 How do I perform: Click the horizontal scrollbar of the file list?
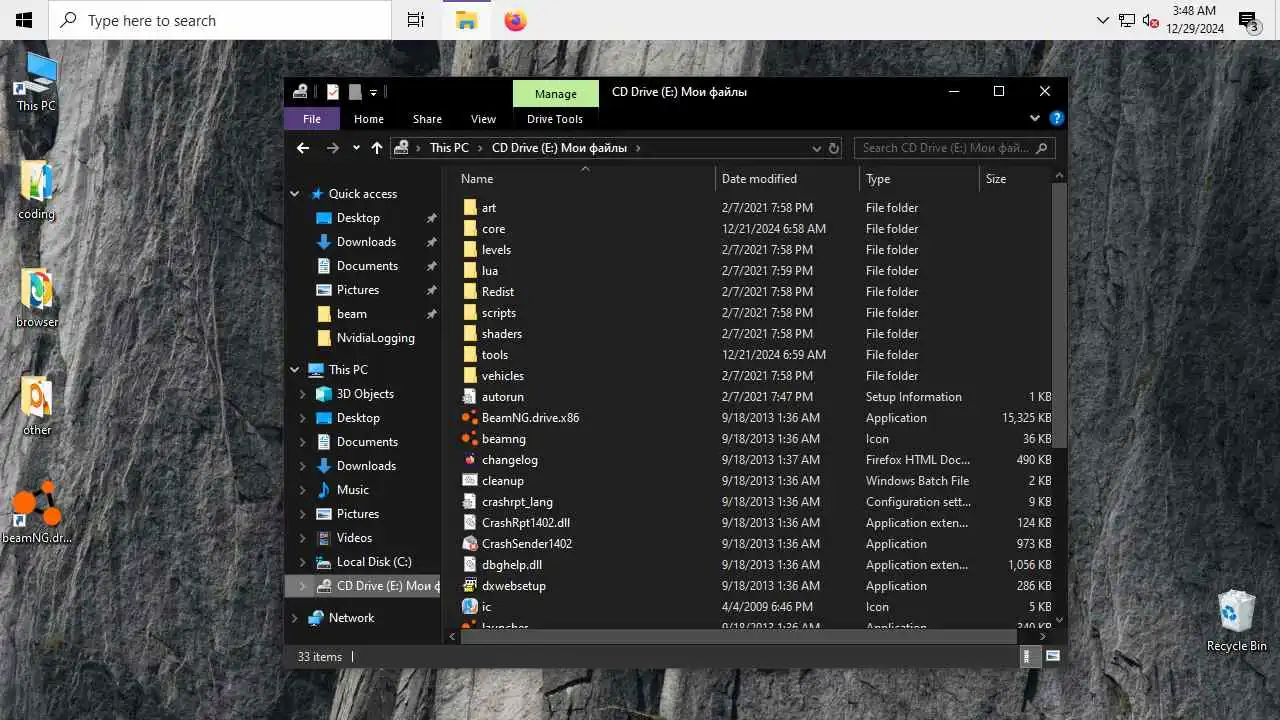739,636
